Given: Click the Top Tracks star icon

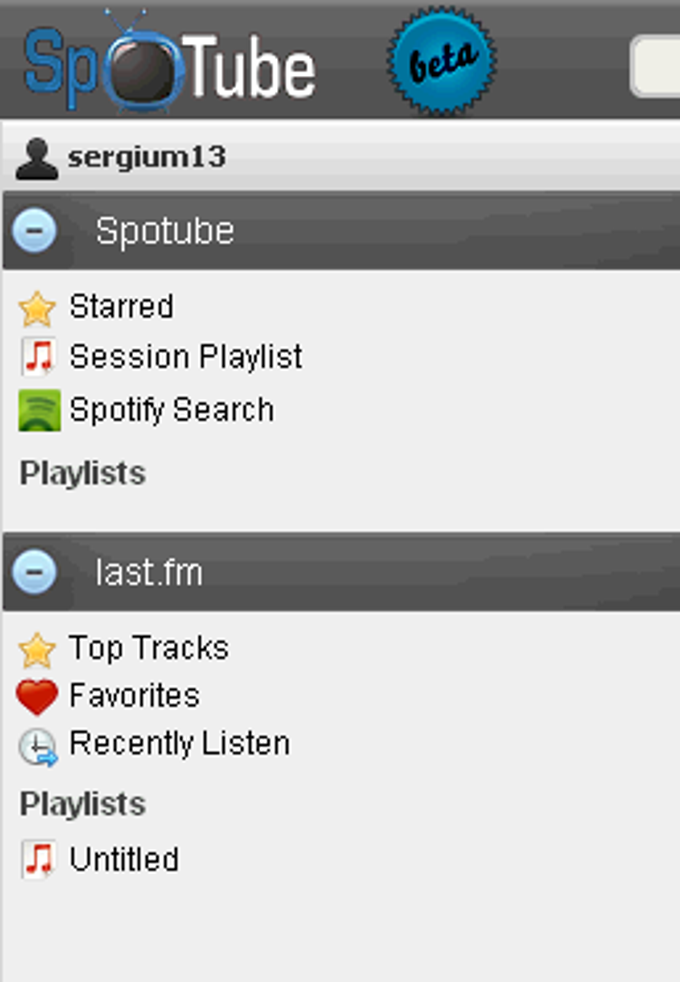Looking at the screenshot, I should tap(36, 647).
